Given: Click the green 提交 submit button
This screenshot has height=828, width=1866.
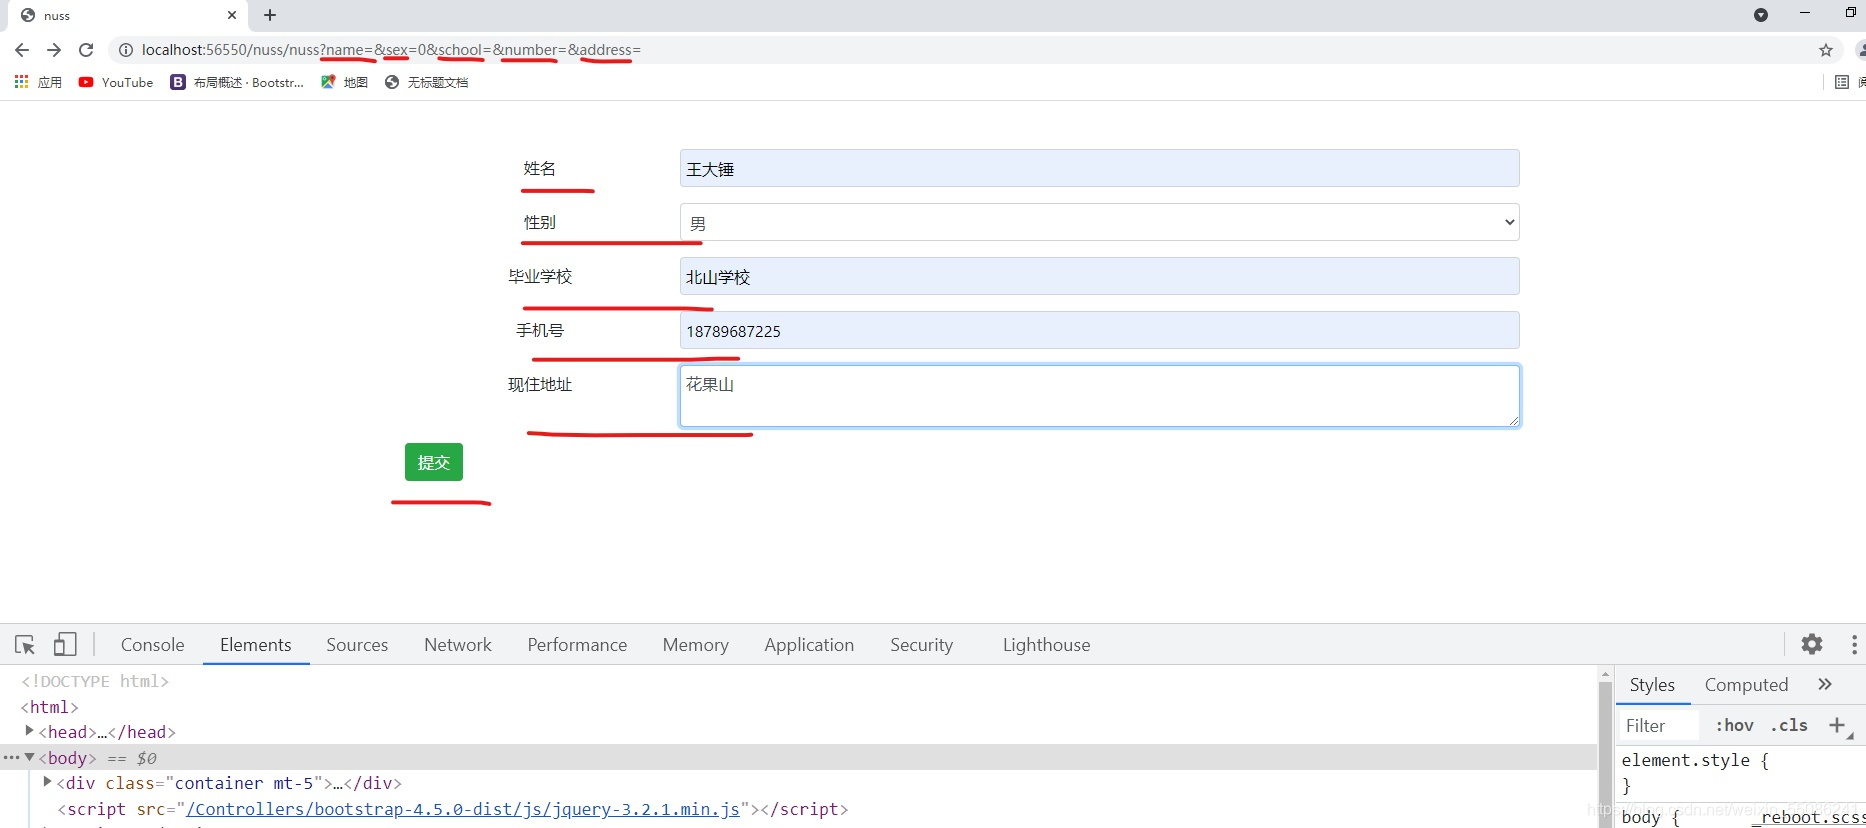Looking at the screenshot, I should 434,462.
